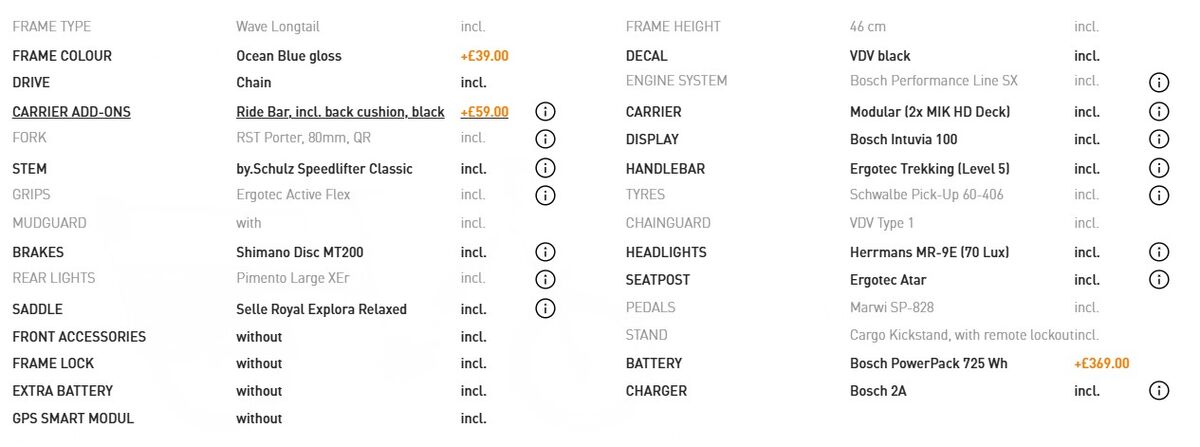This screenshot has width=1200, height=447.
Task: Open Schwalbe Pick-Up tyres info icon
Action: [1159, 195]
